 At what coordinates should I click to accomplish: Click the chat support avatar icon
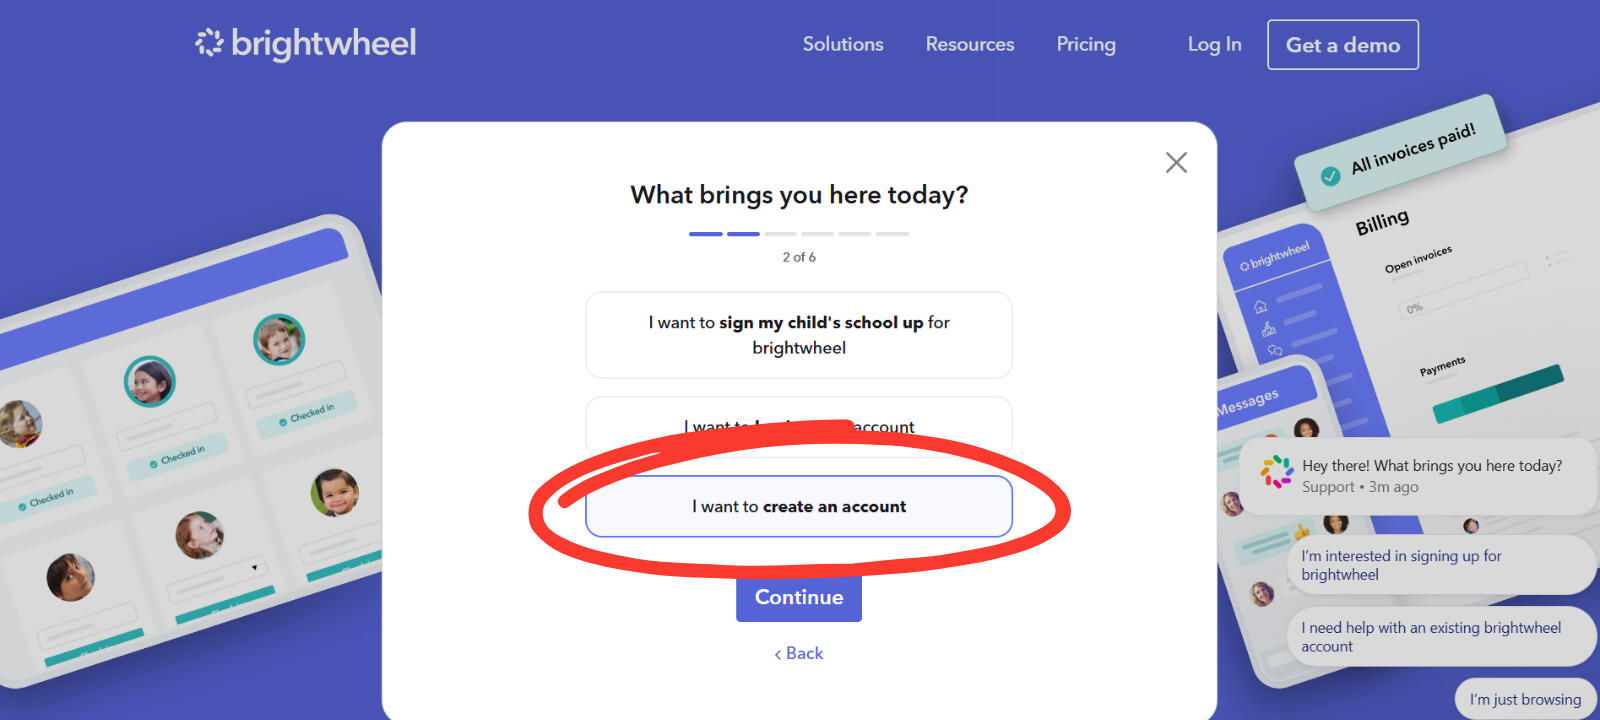(x=1276, y=472)
